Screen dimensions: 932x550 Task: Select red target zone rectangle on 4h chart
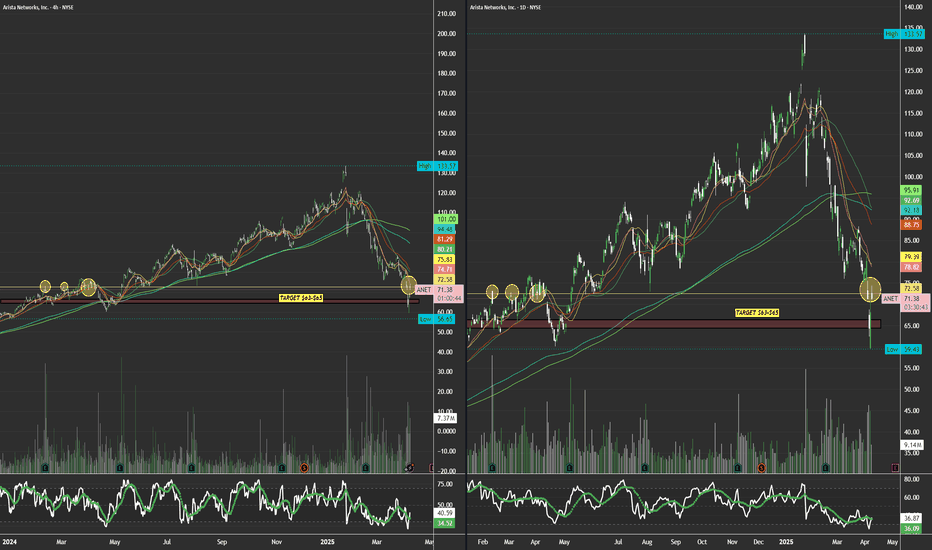tap(210, 301)
